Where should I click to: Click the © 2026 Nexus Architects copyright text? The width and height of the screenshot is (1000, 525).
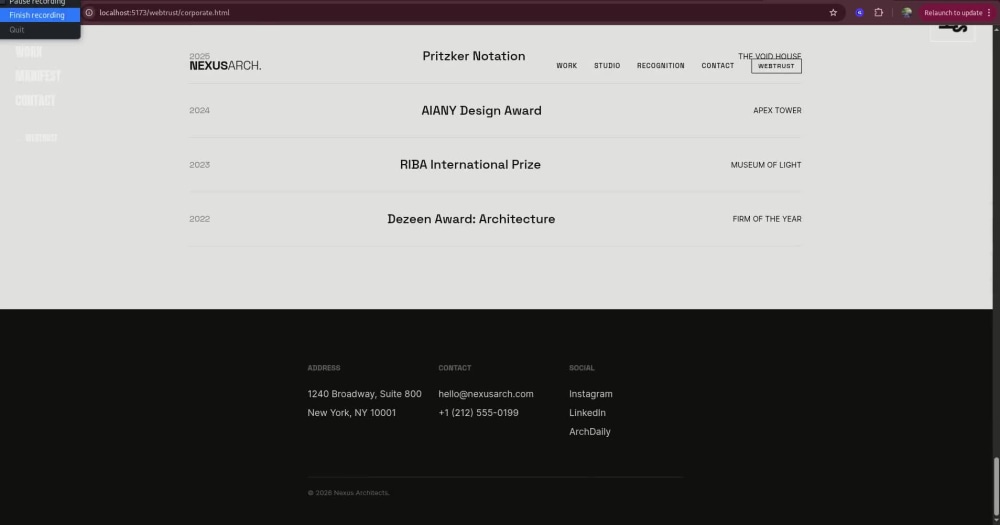tap(348, 492)
